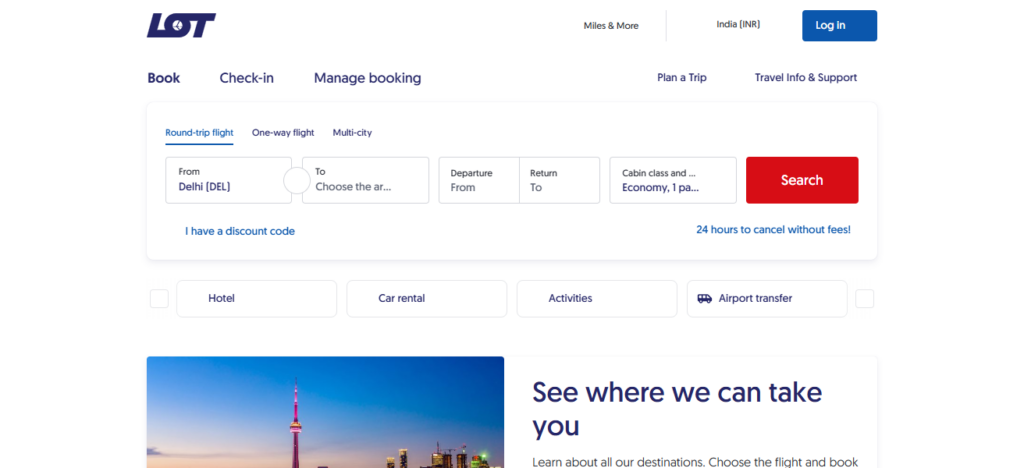This screenshot has width=1024, height=468.
Task: Click 24 hours to cancel without fees link
Action: (773, 230)
